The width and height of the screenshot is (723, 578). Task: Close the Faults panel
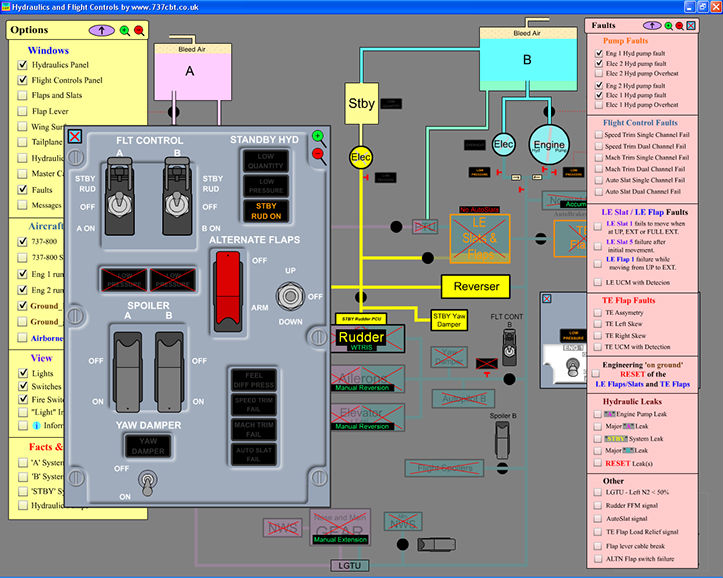[705, 25]
